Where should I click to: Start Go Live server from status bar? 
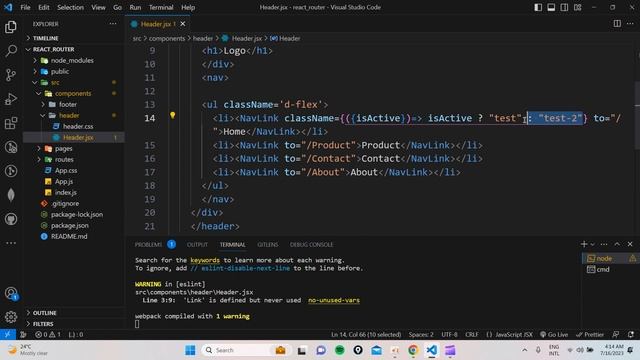pos(554,334)
